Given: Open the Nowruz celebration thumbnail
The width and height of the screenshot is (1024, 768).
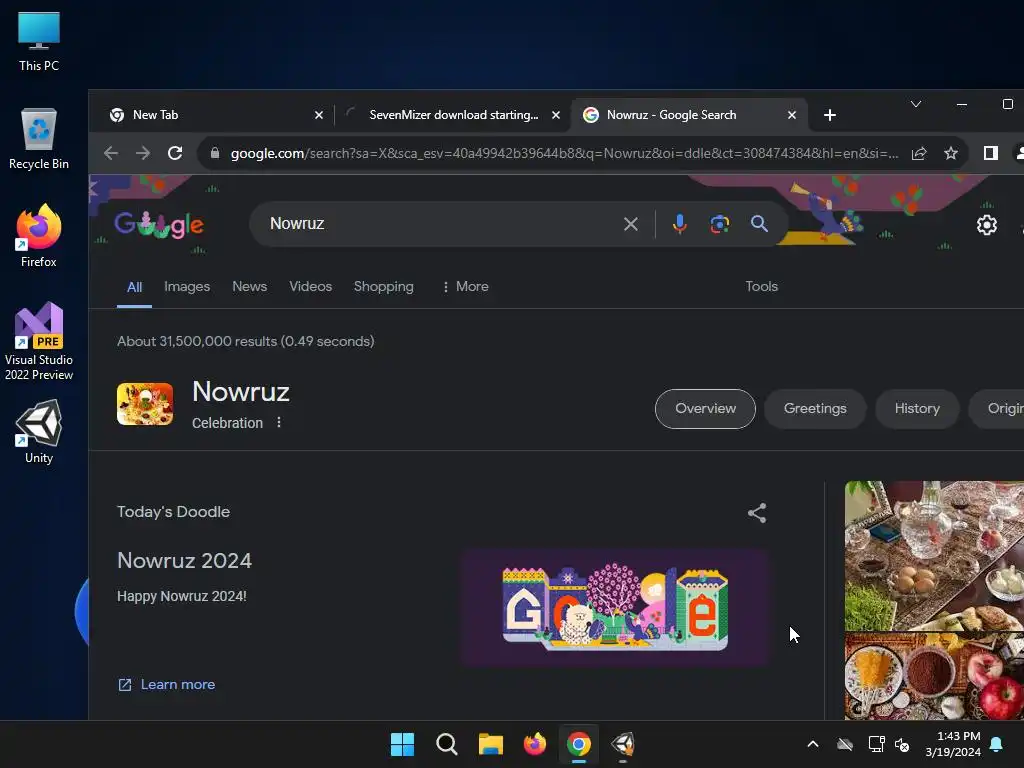Looking at the screenshot, I should tap(145, 404).
